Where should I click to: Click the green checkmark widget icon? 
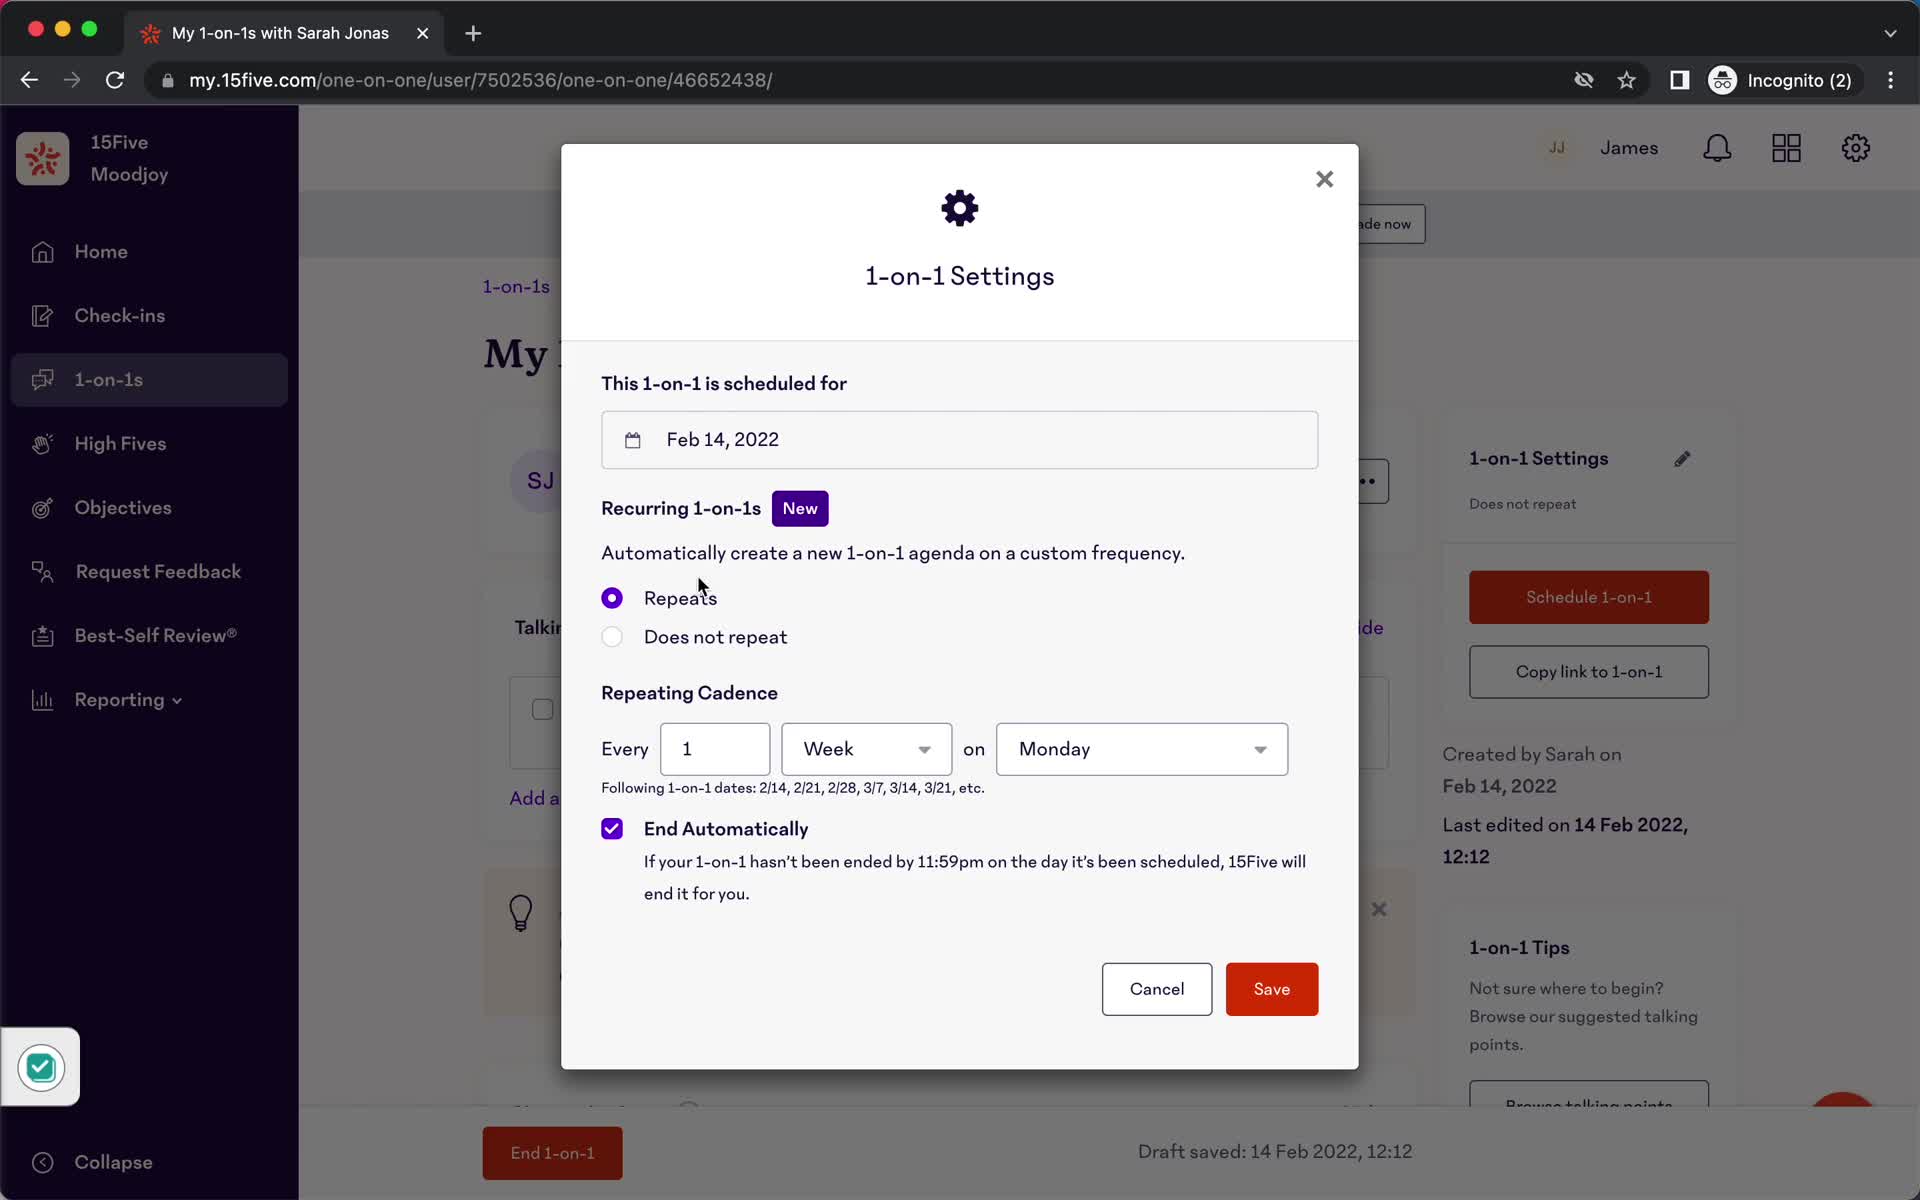point(41,1067)
